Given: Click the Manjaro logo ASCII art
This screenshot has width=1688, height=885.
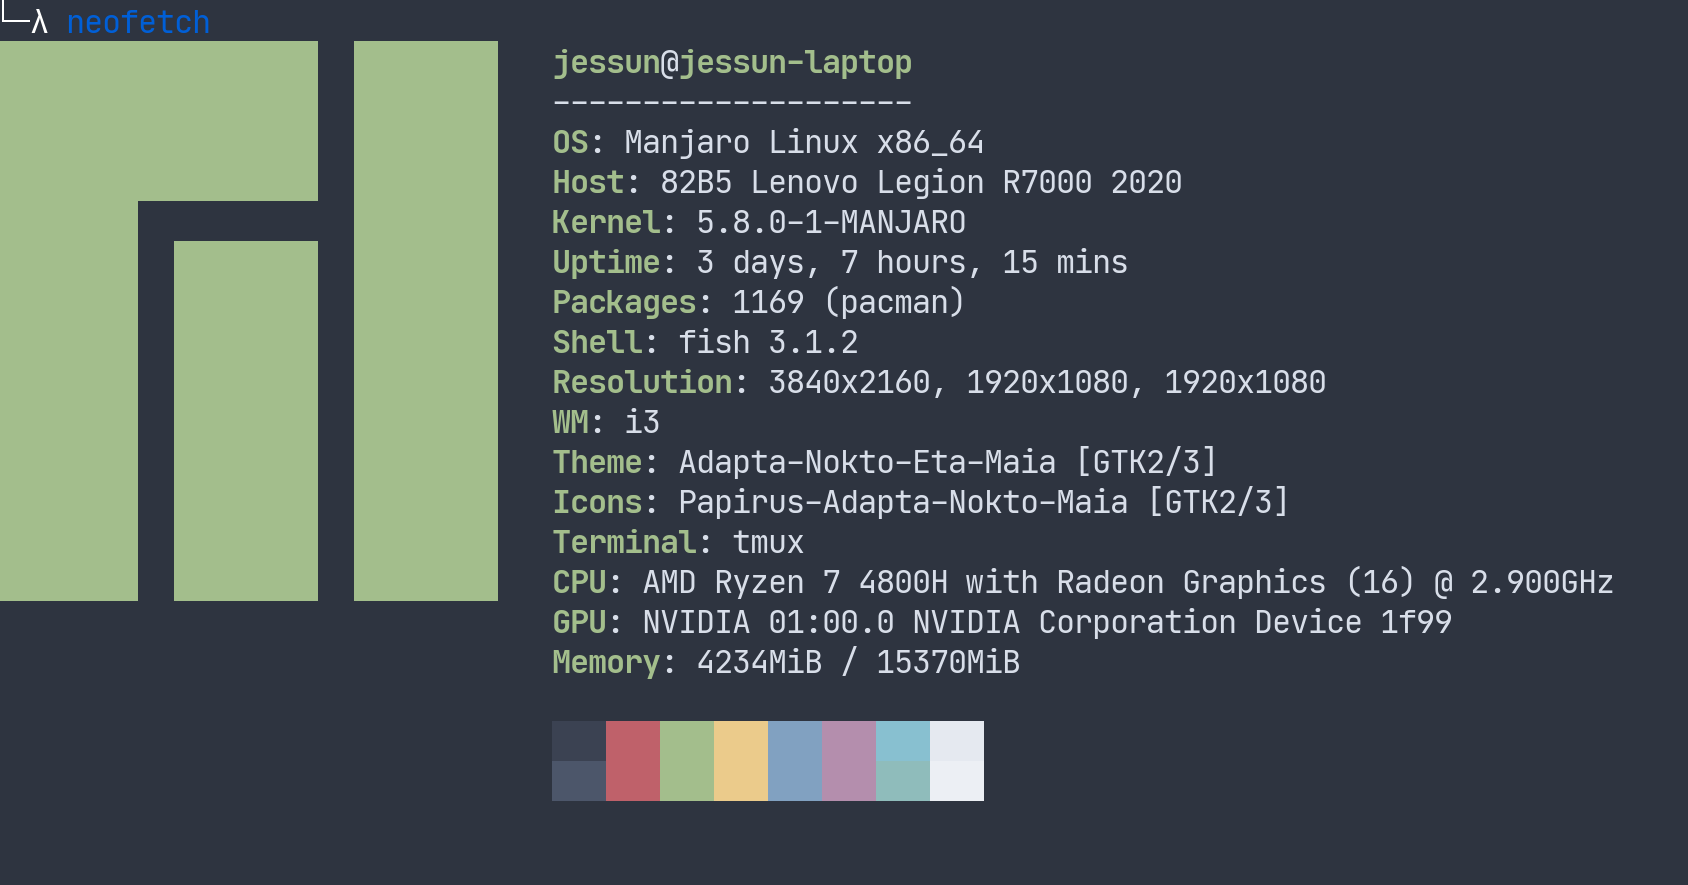Looking at the screenshot, I should click(249, 321).
